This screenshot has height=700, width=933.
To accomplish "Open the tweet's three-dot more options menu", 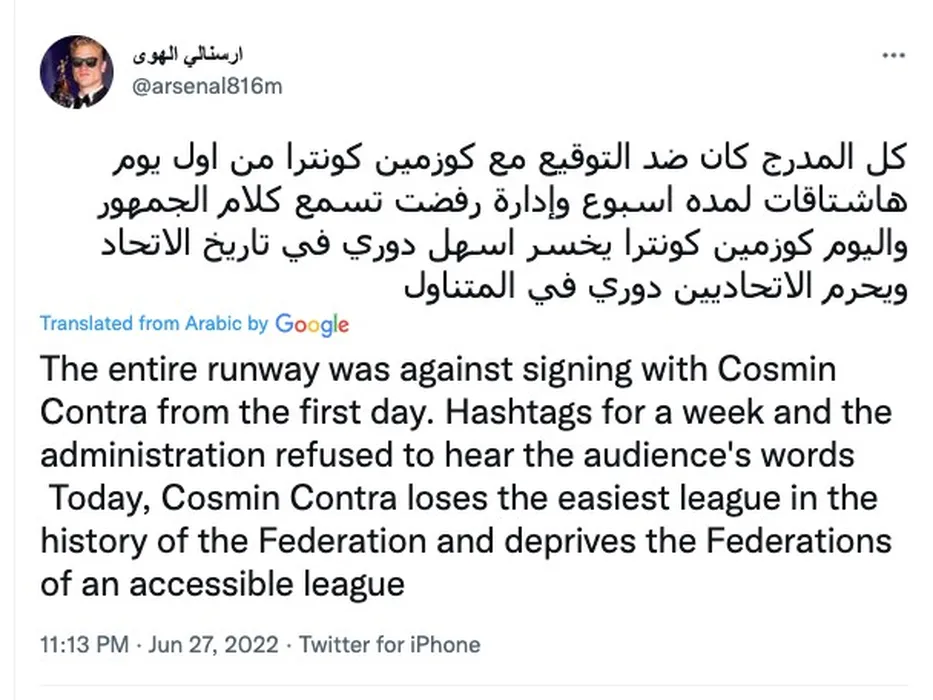I will point(889,54).
